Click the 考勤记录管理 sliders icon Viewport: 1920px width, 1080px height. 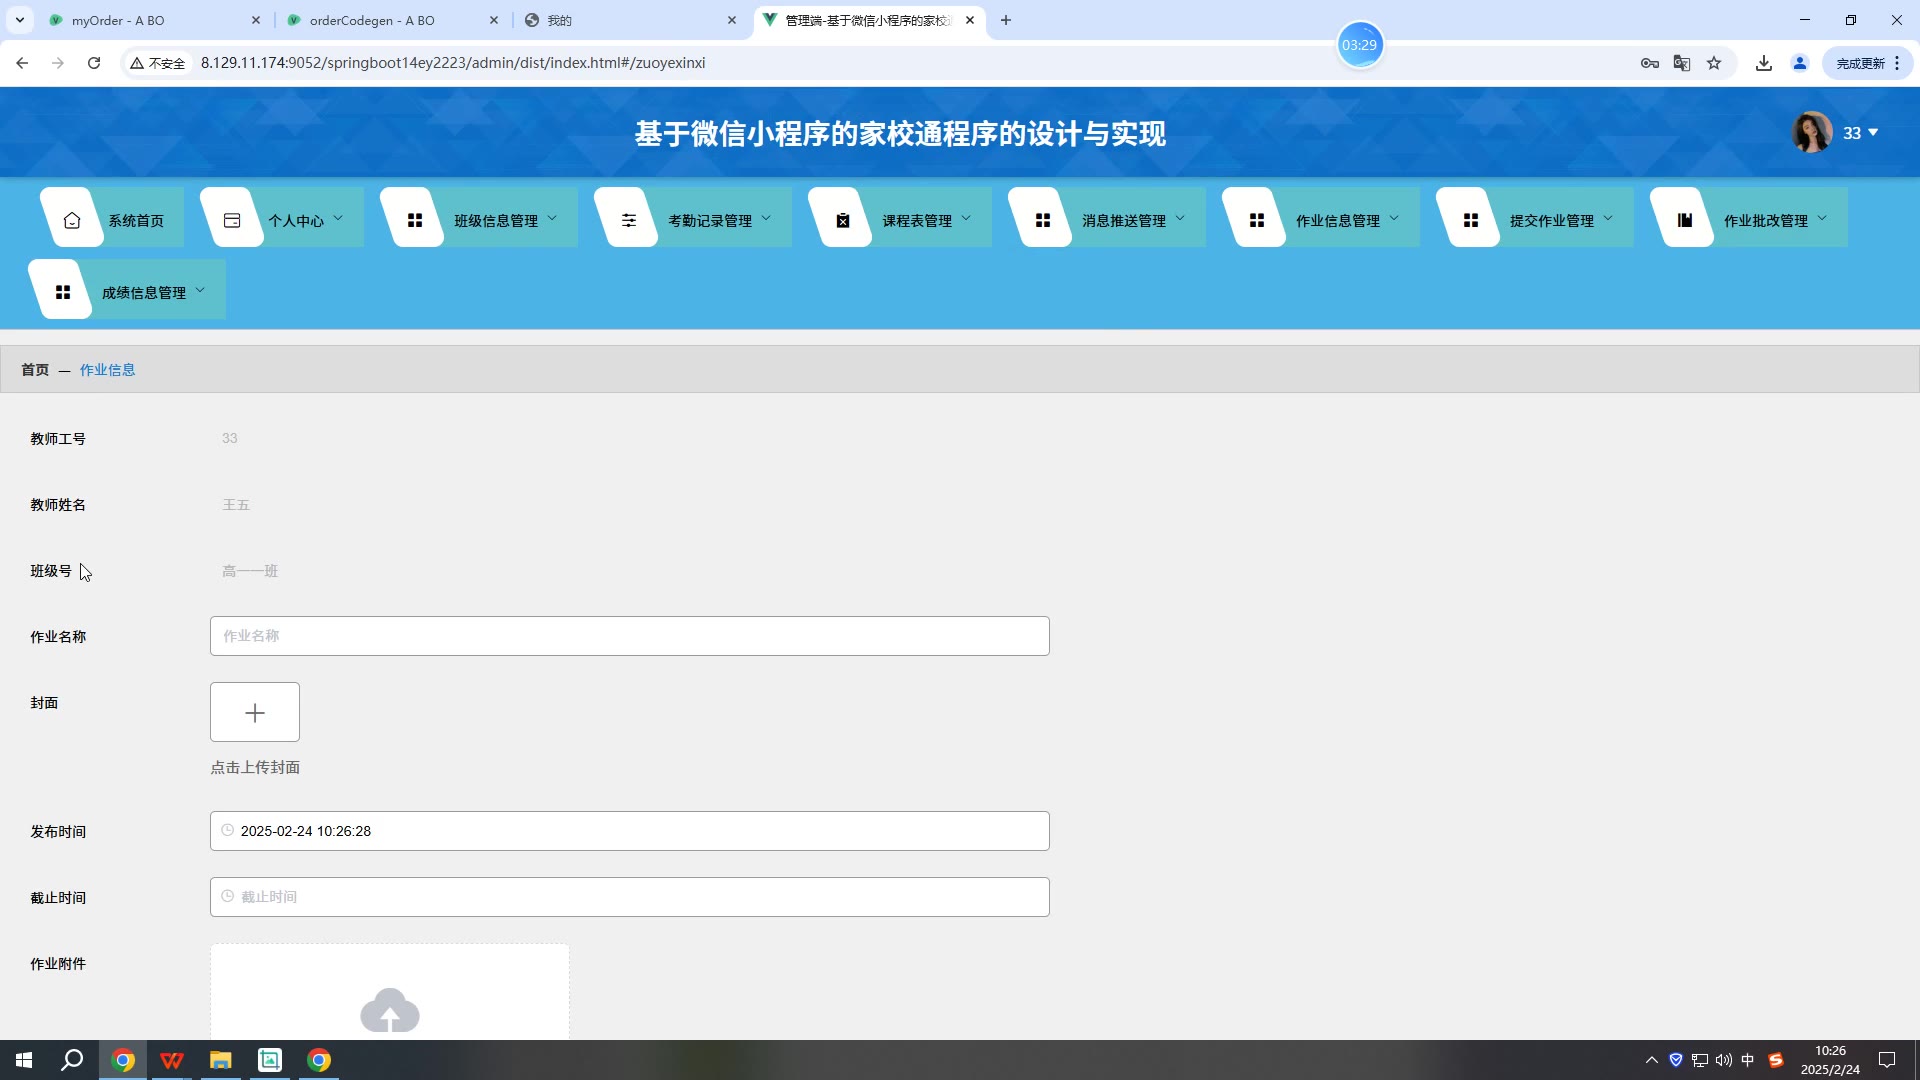(x=629, y=220)
